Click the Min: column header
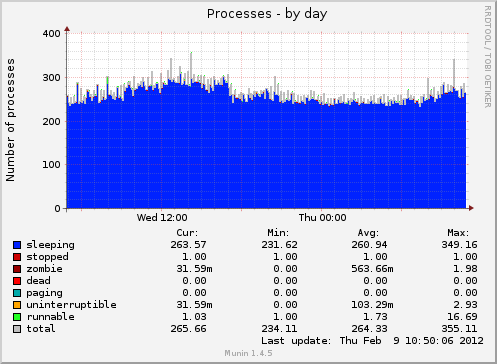The width and height of the screenshot is (497, 364). (x=278, y=233)
